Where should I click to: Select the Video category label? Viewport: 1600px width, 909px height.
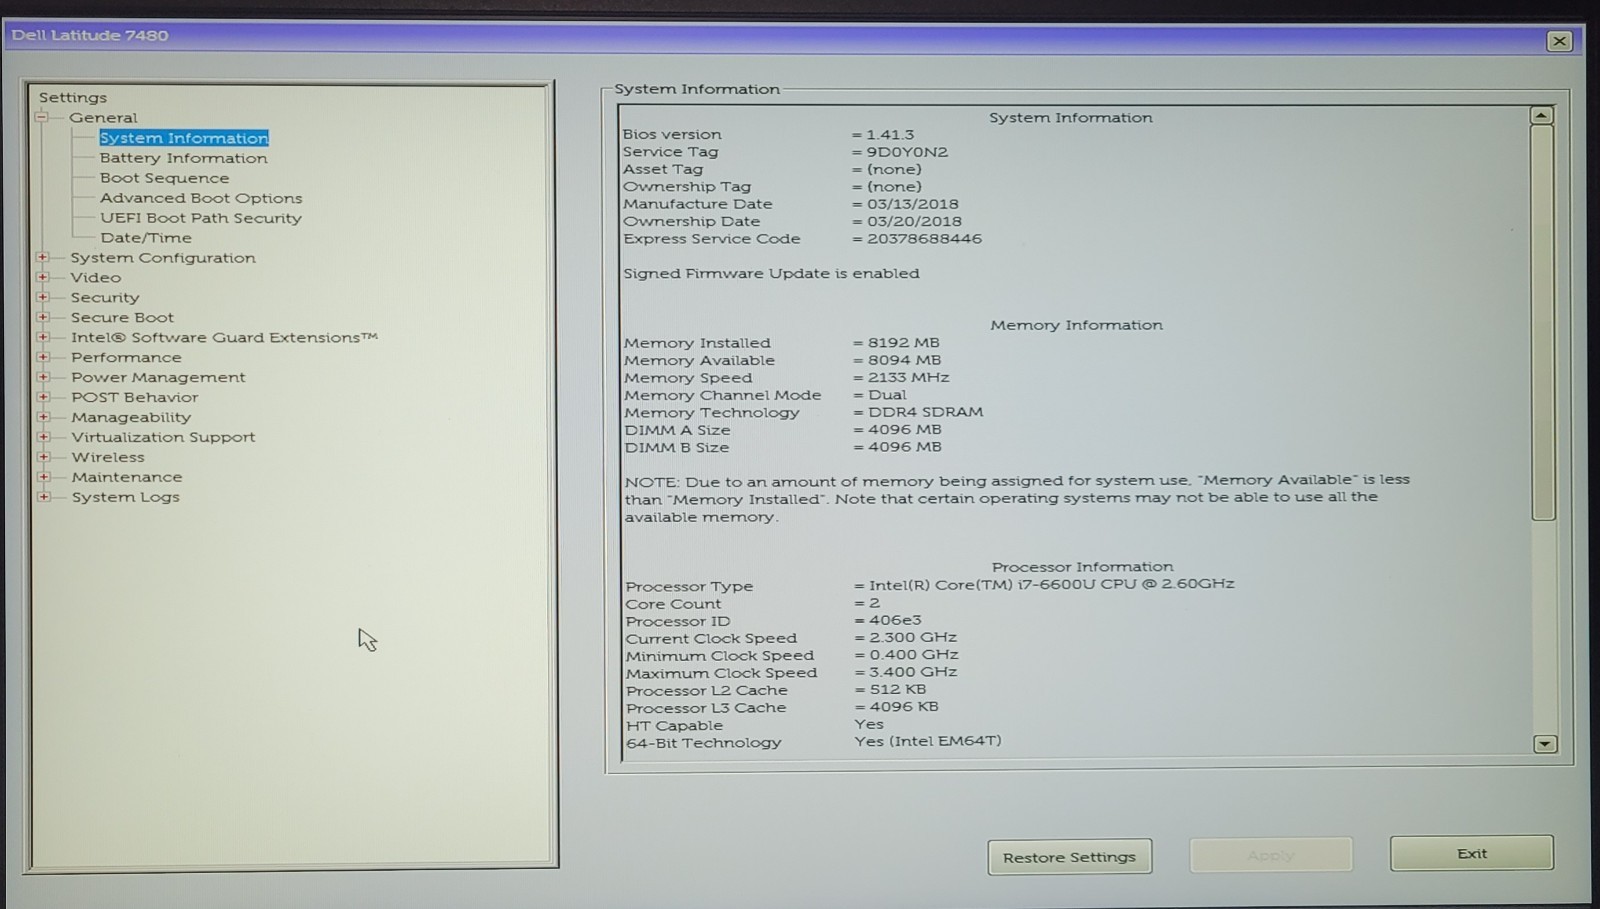96,278
